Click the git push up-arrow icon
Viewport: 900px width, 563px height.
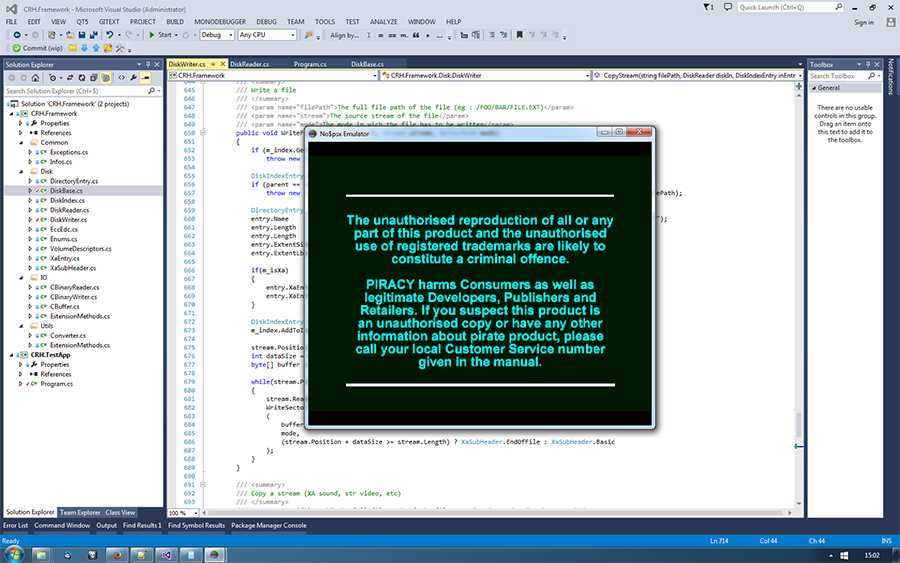click(x=96, y=48)
